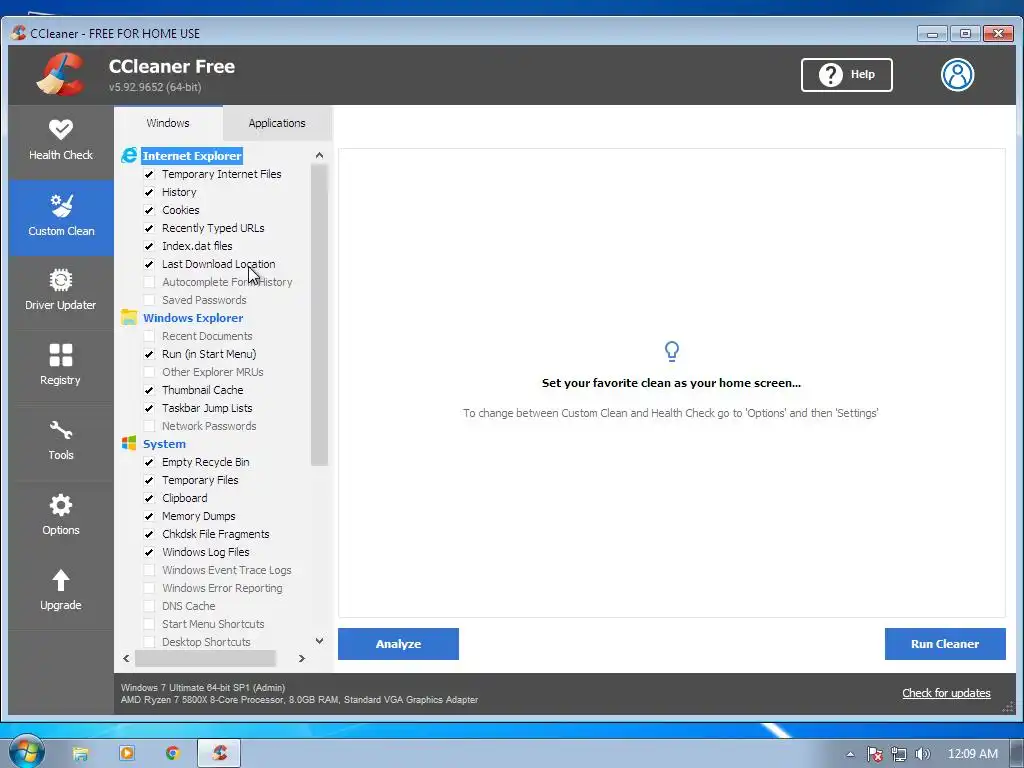Click the Check for updates link
This screenshot has width=1024, height=768.
(946, 693)
